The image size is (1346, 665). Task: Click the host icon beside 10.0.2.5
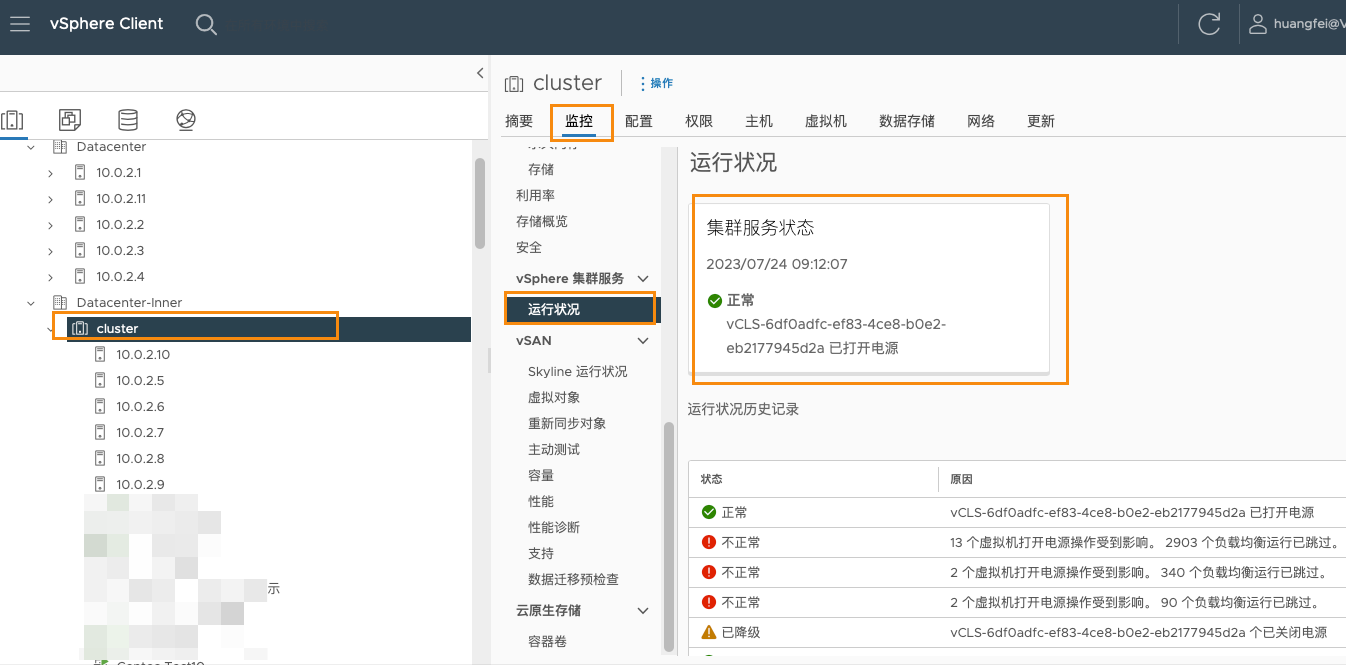[x=100, y=381]
